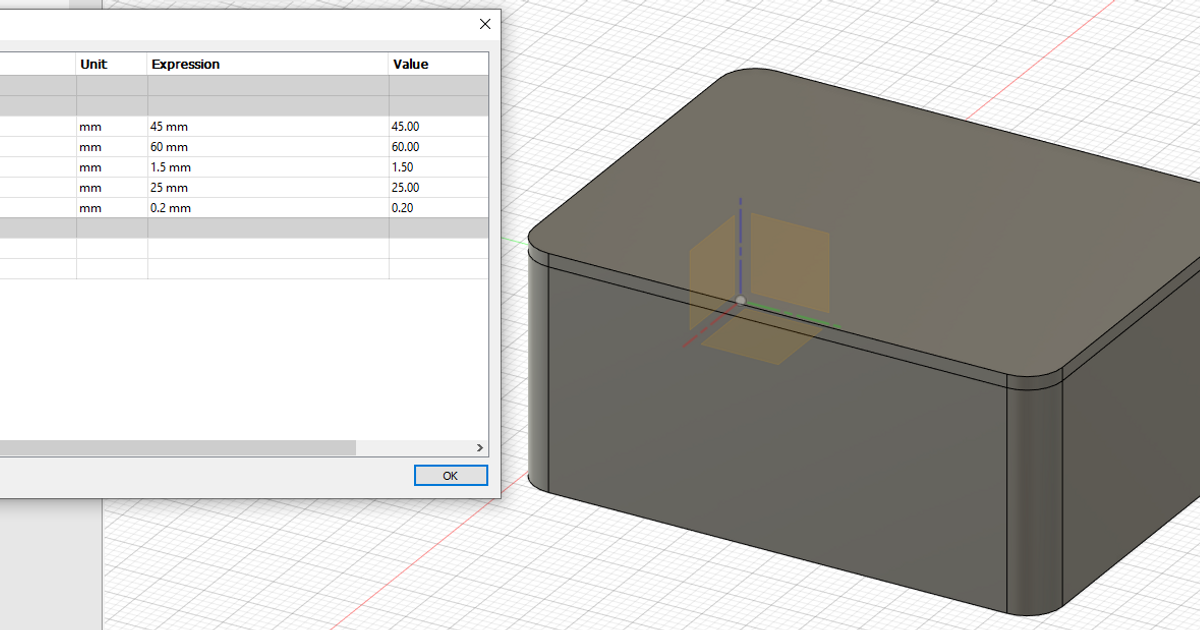Click the horizontal scrollbar thumb
This screenshot has width=1200, height=630.
(180, 447)
